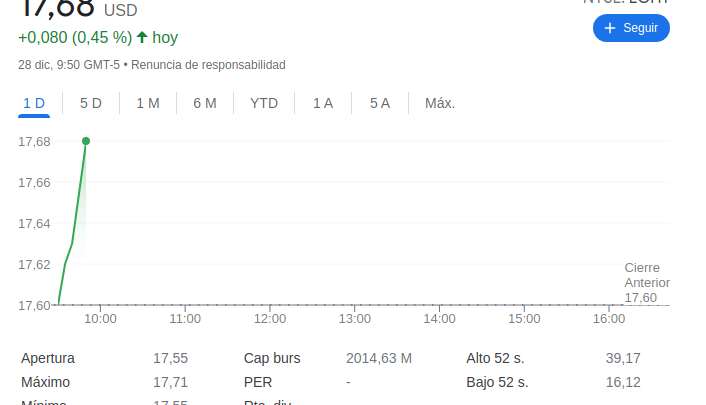This screenshot has height=405, width=706.
Task: Switch to the 1 A yearly view
Action: [x=322, y=103]
